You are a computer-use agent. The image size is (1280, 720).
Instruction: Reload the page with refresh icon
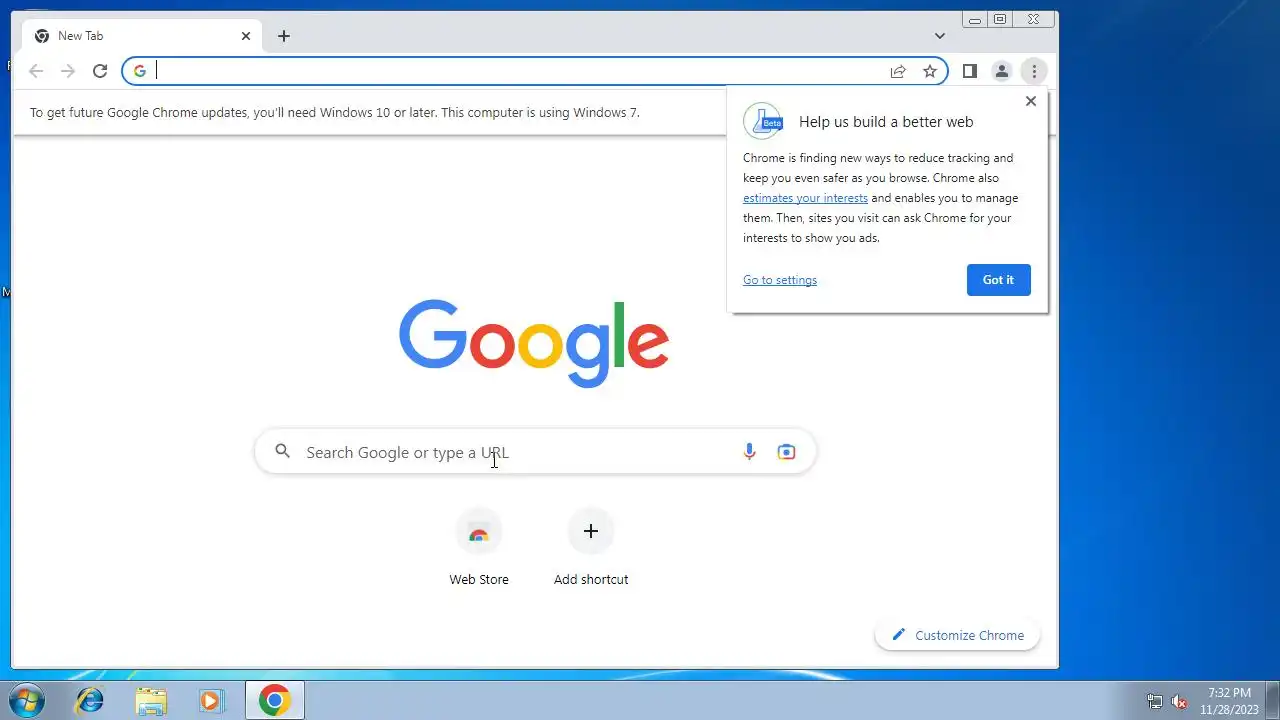tap(100, 71)
